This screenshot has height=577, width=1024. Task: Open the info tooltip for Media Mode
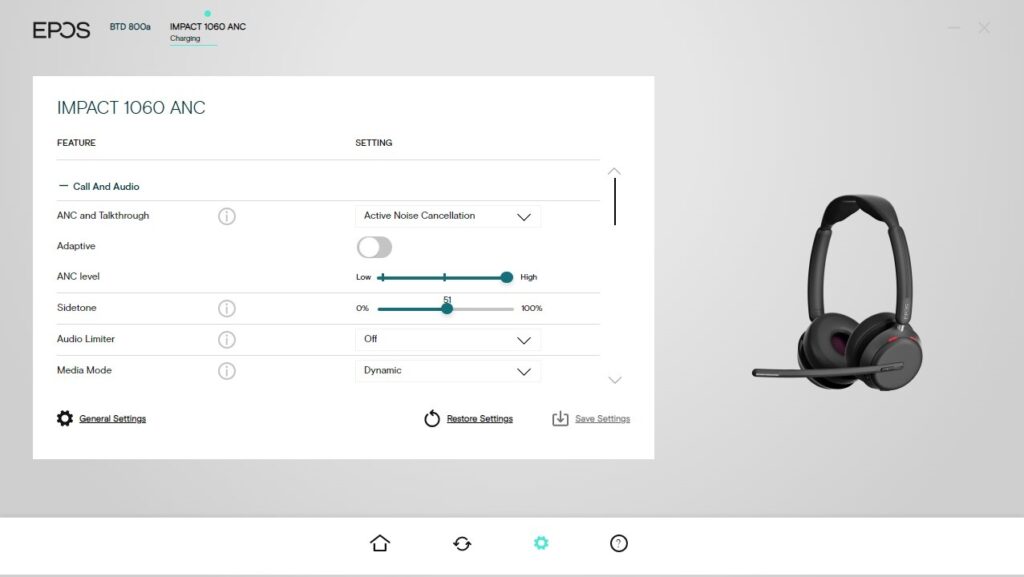click(x=227, y=370)
